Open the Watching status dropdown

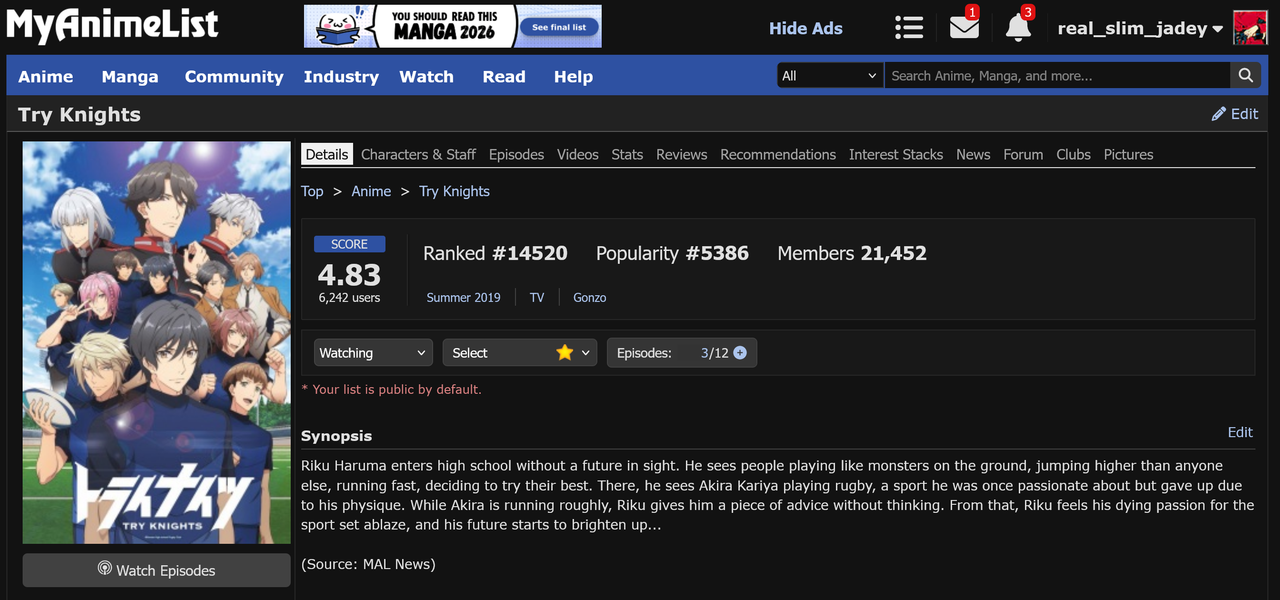point(374,353)
